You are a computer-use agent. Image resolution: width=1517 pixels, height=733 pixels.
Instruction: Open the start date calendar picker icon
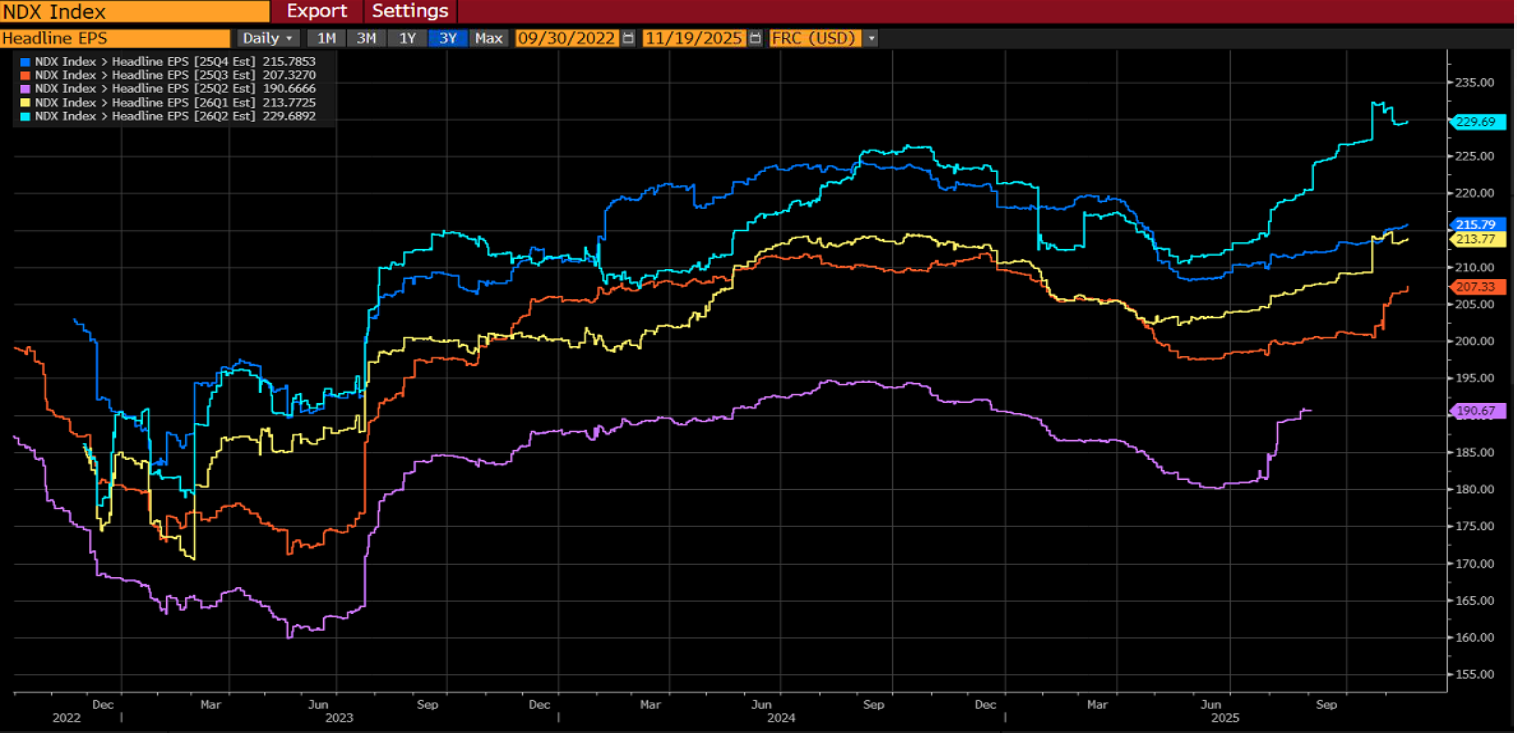point(628,38)
